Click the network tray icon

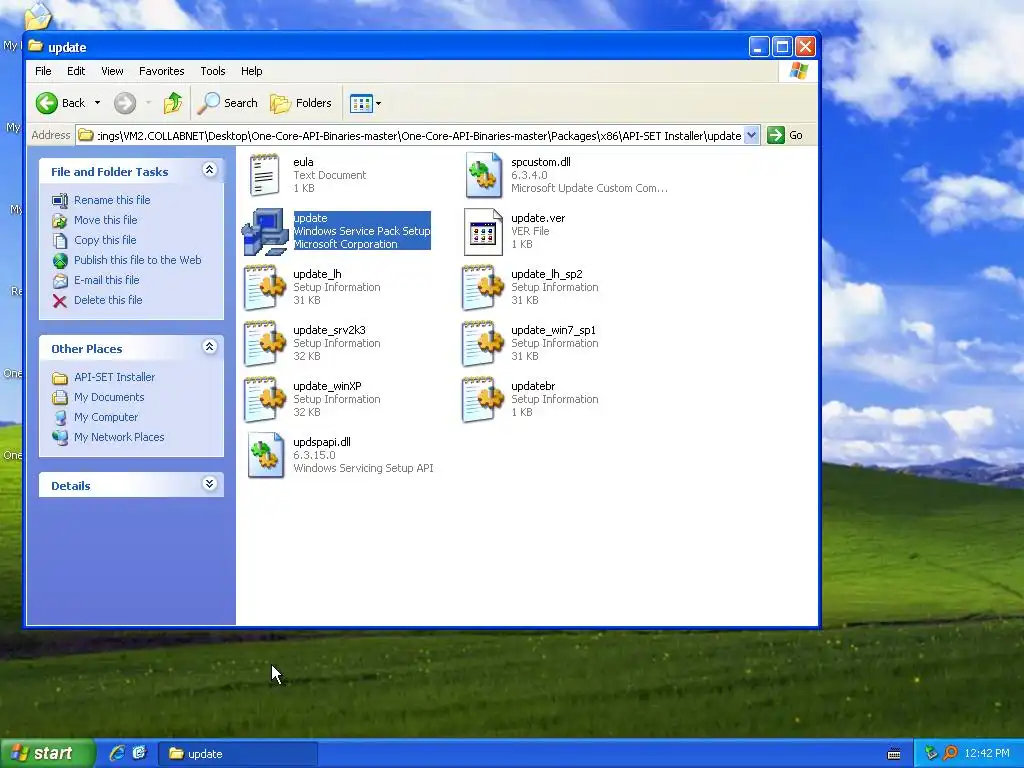point(931,754)
